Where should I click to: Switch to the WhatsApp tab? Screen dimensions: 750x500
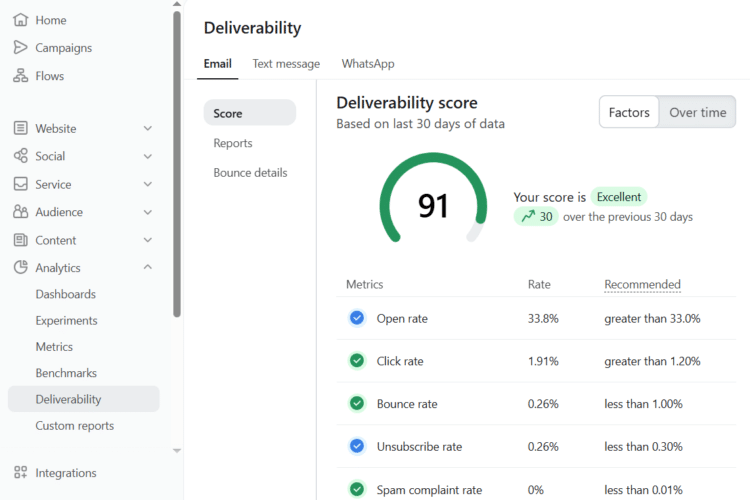[x=368, y=64]
